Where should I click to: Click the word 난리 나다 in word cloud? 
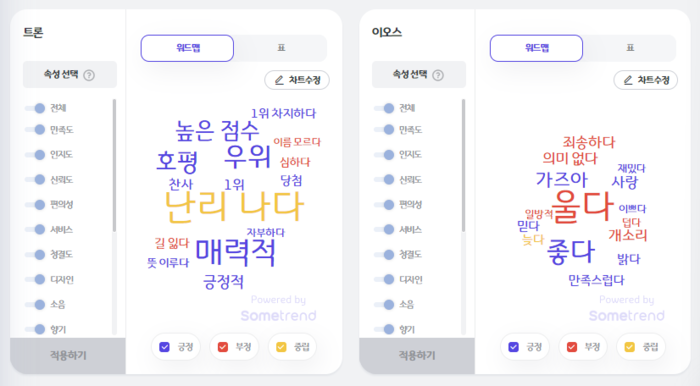pos(234,207)
